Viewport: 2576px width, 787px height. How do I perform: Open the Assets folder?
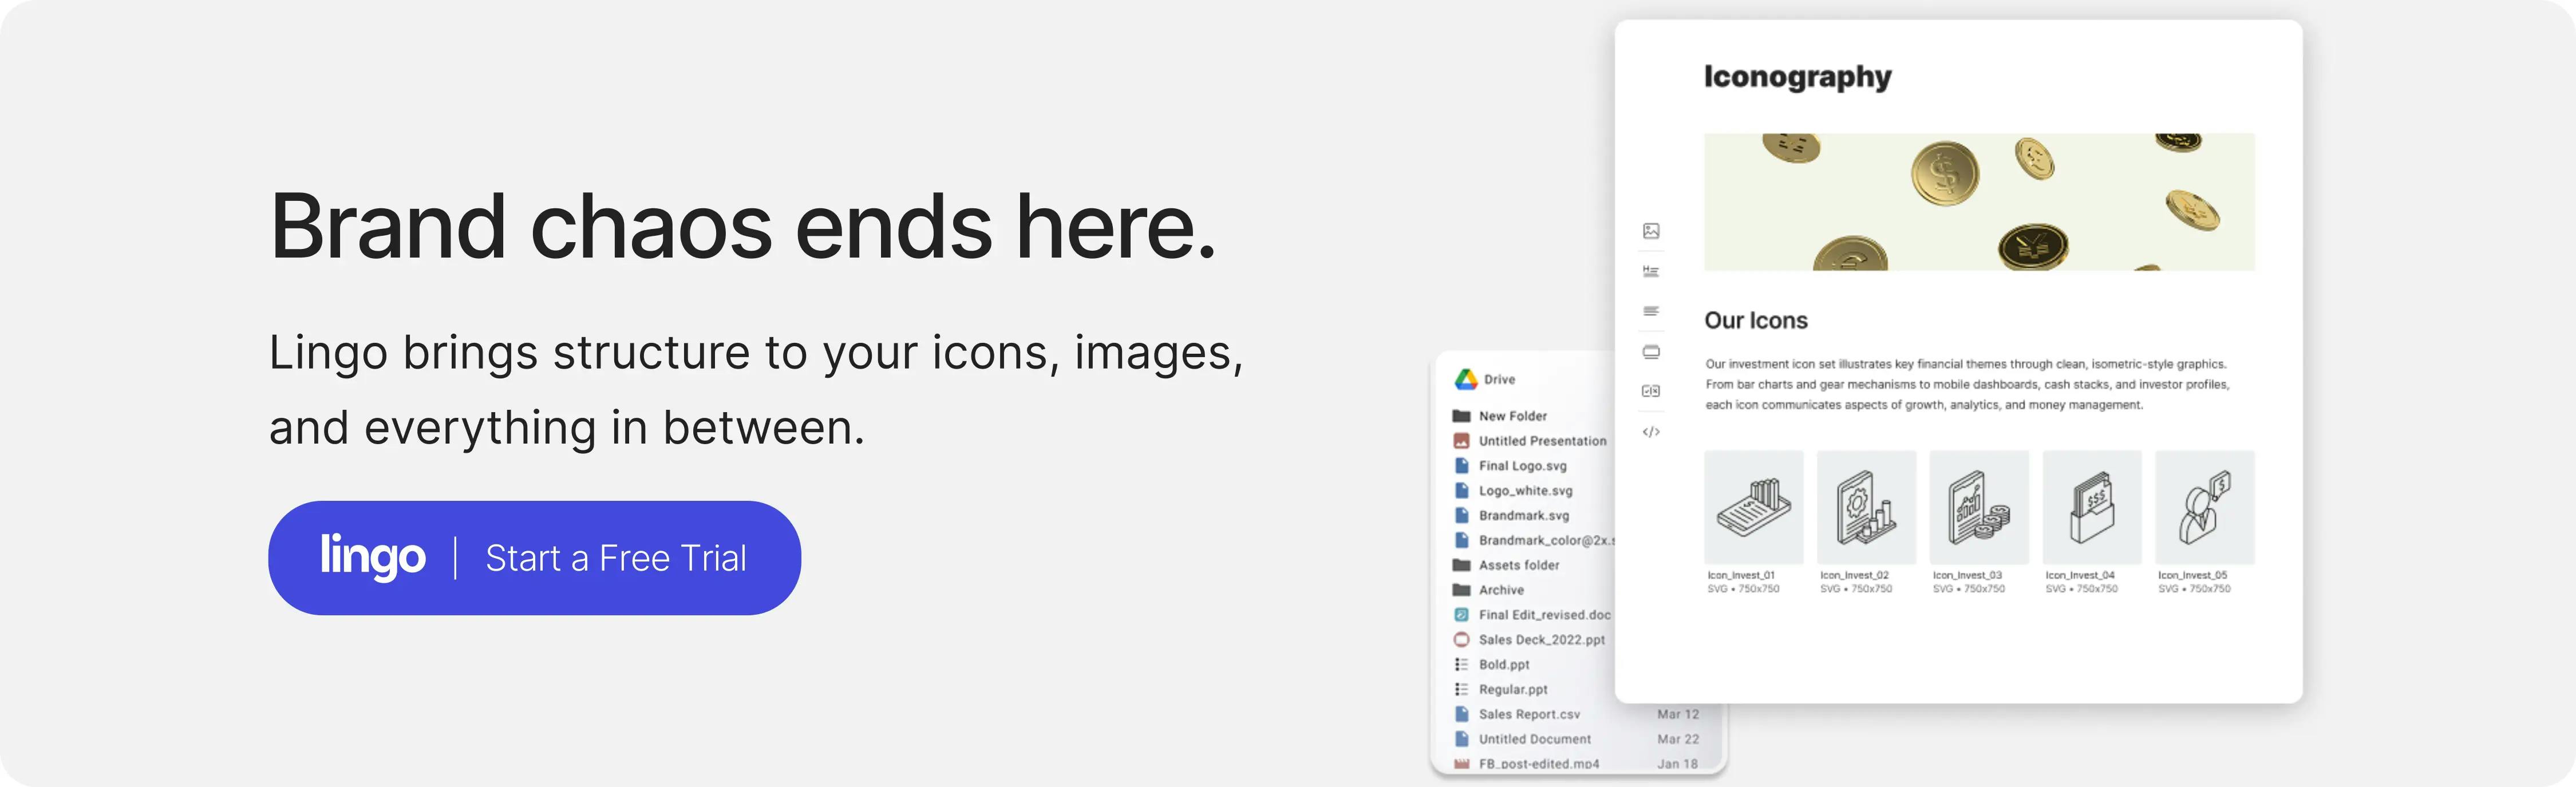pos(1518,565)
